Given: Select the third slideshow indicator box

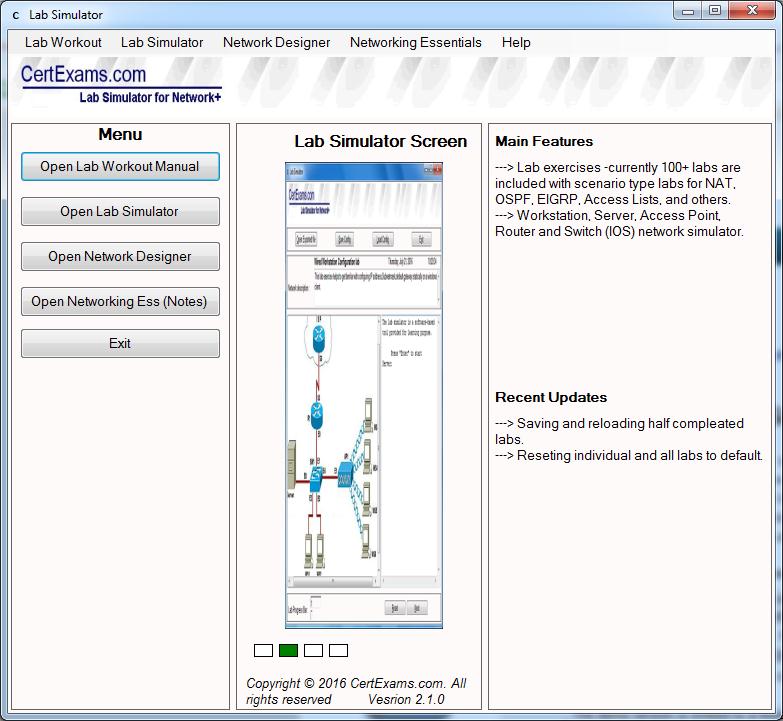Looking at the screenshot, I should tap(313, 650).
